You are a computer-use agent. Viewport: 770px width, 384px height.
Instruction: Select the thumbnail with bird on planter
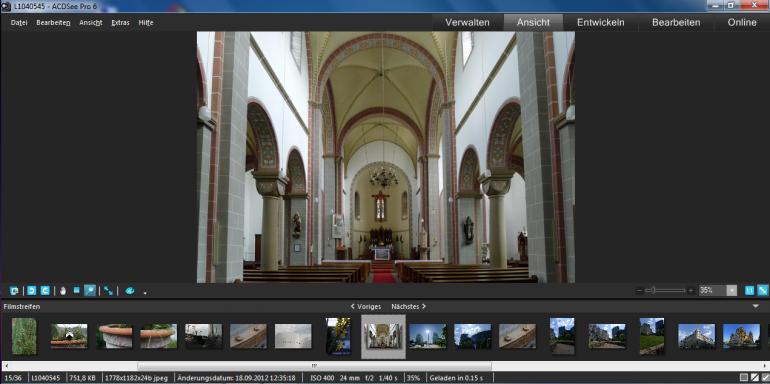coord(69,336)
